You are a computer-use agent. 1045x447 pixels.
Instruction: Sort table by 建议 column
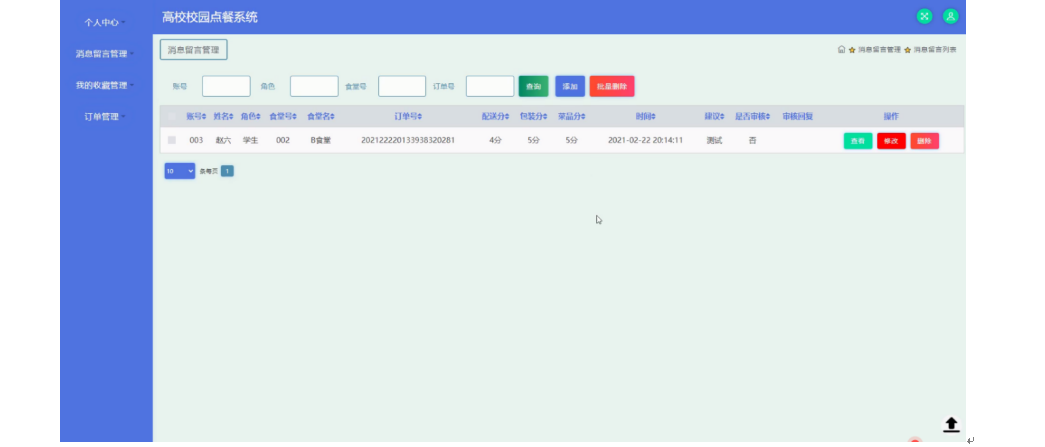click(x=714, y=117)
